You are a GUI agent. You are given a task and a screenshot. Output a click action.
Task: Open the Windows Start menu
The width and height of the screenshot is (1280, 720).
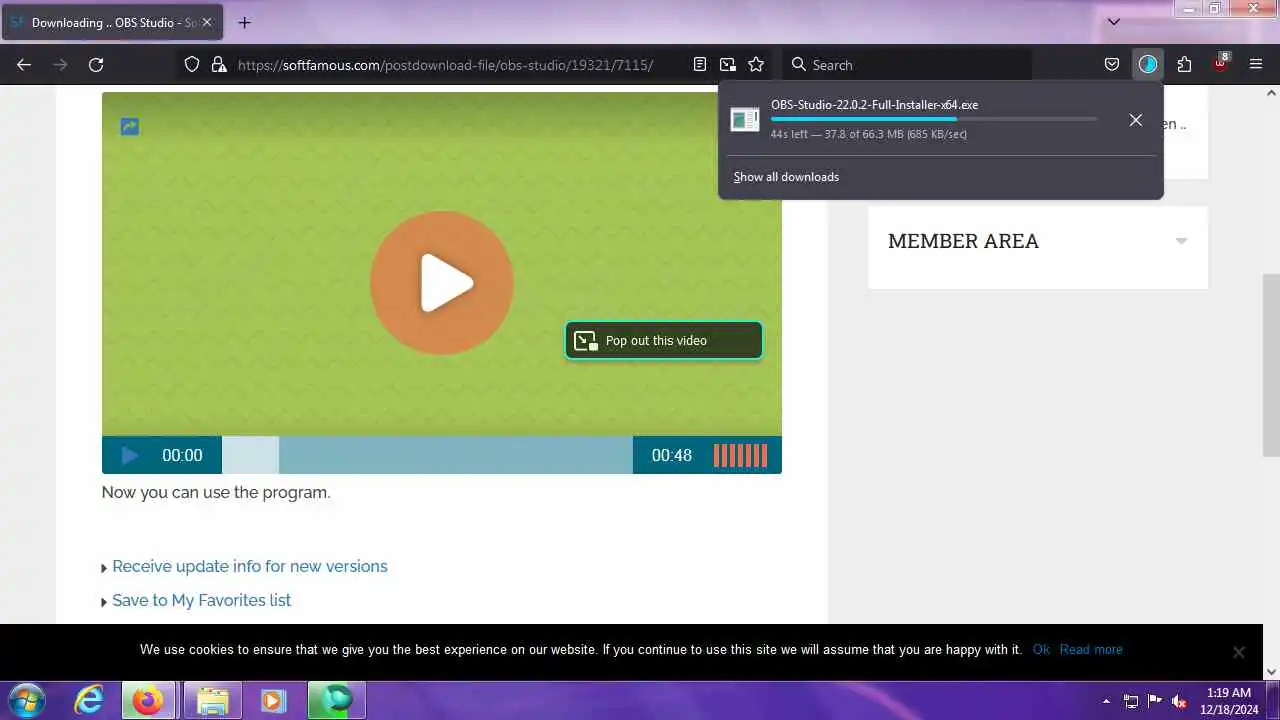tap(26, 700)
